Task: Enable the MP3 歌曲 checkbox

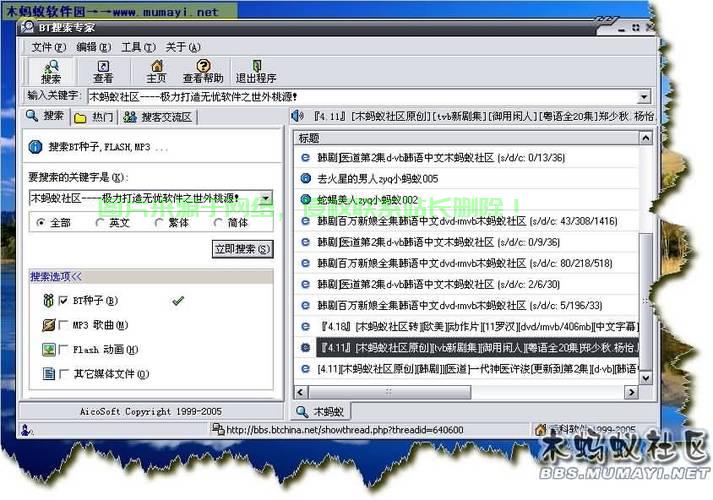Action: (x=64, y=326)
